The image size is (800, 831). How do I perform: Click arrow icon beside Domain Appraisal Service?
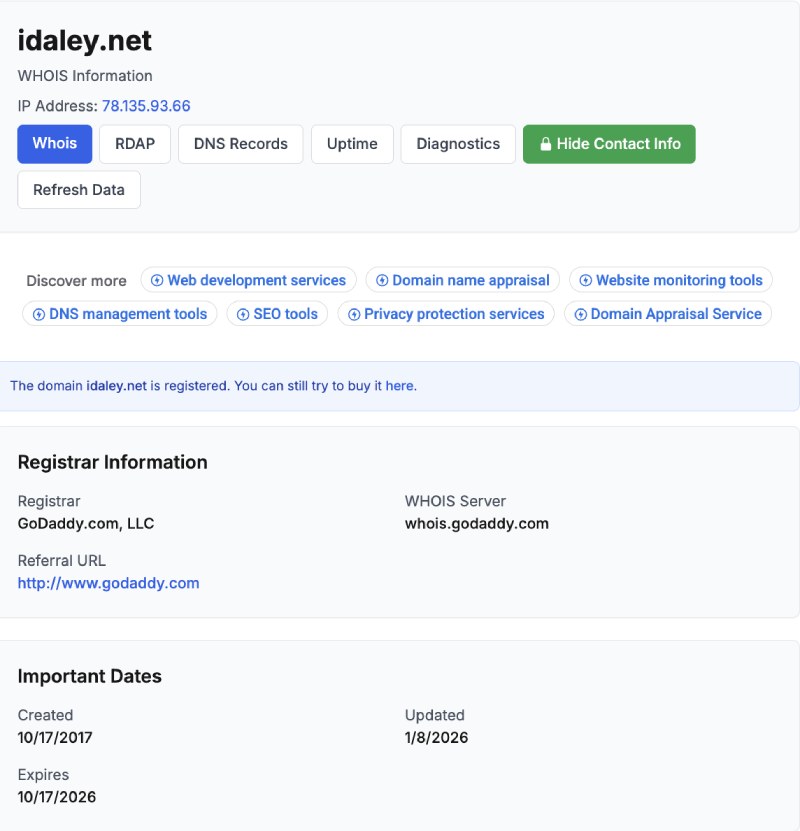tap(581, 314)
